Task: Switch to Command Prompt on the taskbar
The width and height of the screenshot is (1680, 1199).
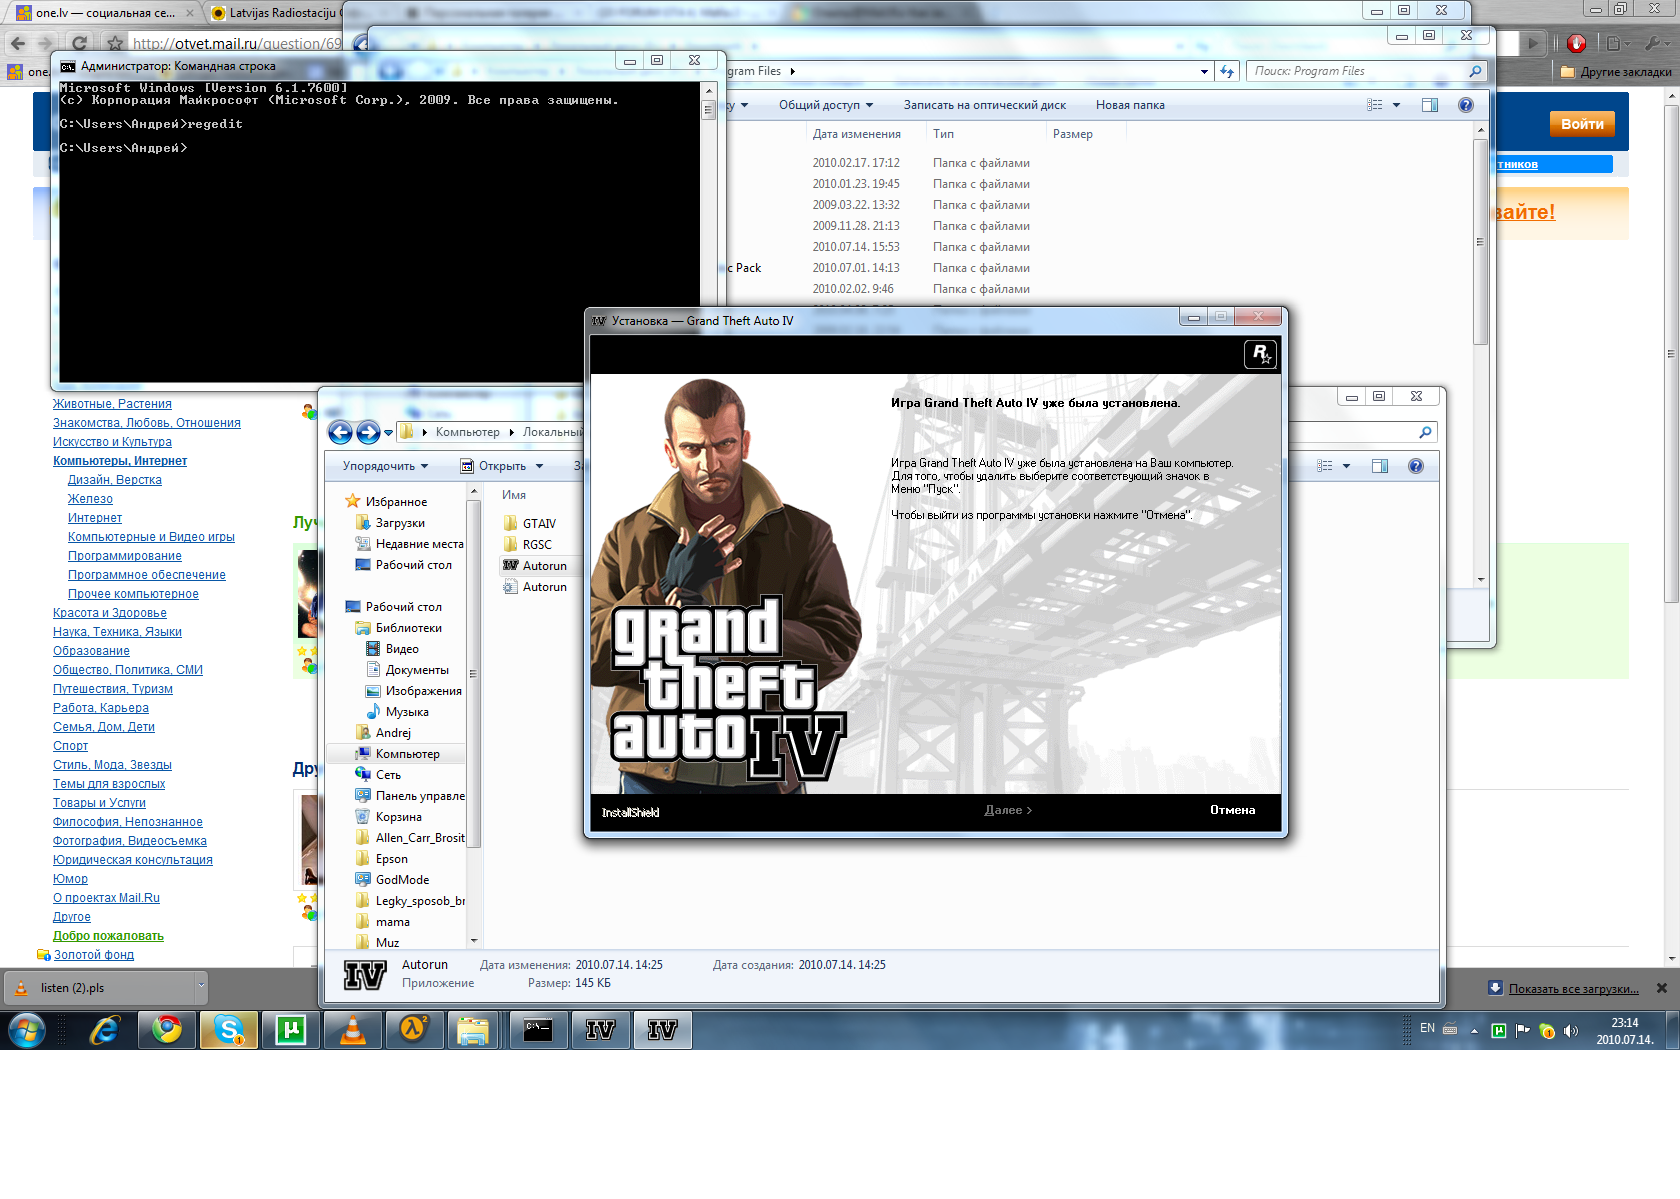Action: (x=538, y=1030)
